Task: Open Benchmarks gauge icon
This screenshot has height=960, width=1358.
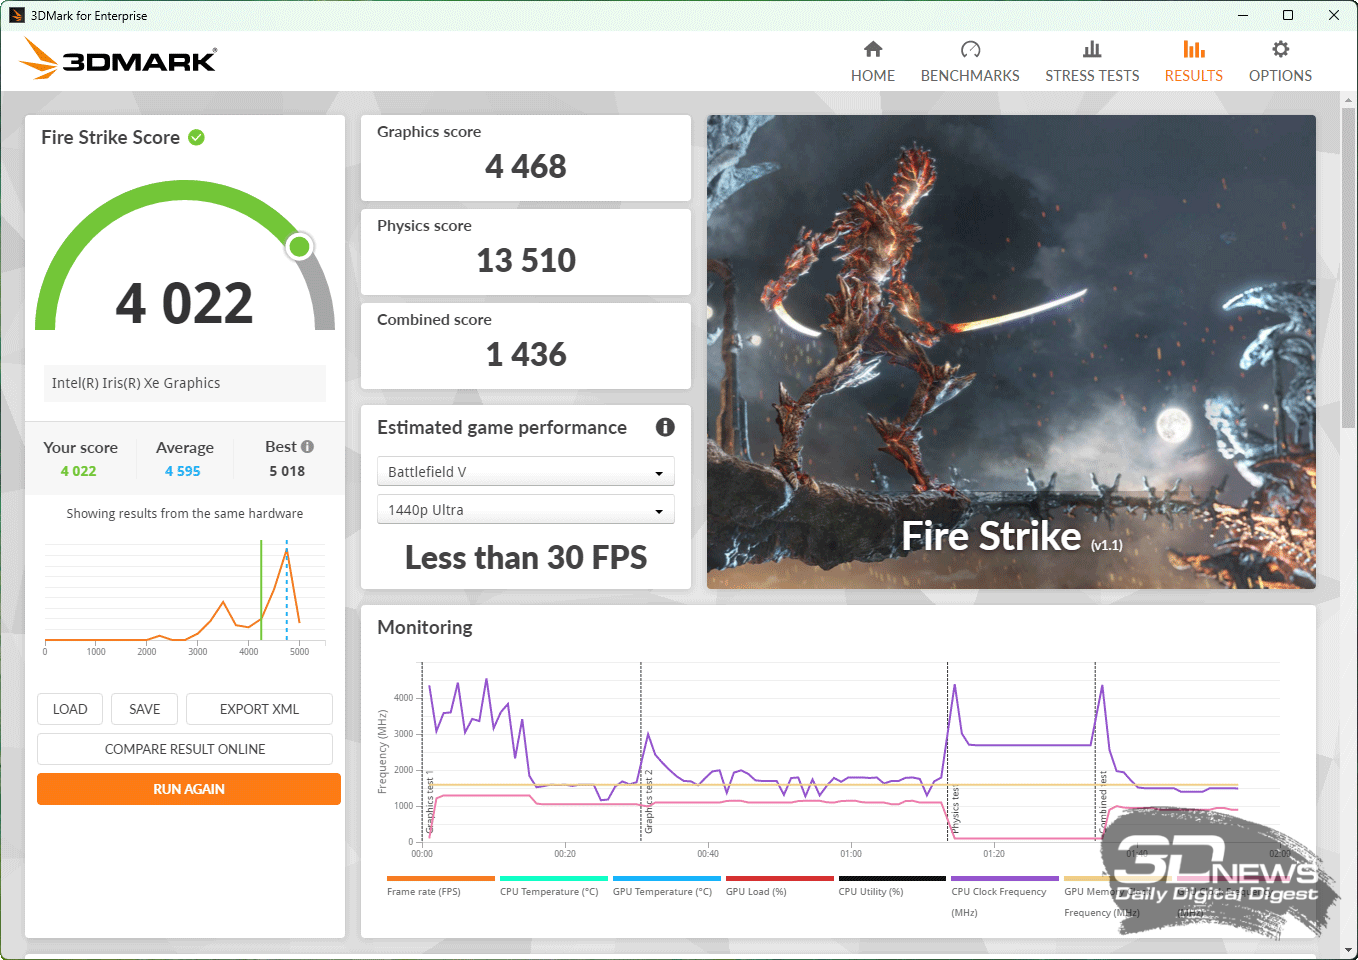Action: pos(970,49)
